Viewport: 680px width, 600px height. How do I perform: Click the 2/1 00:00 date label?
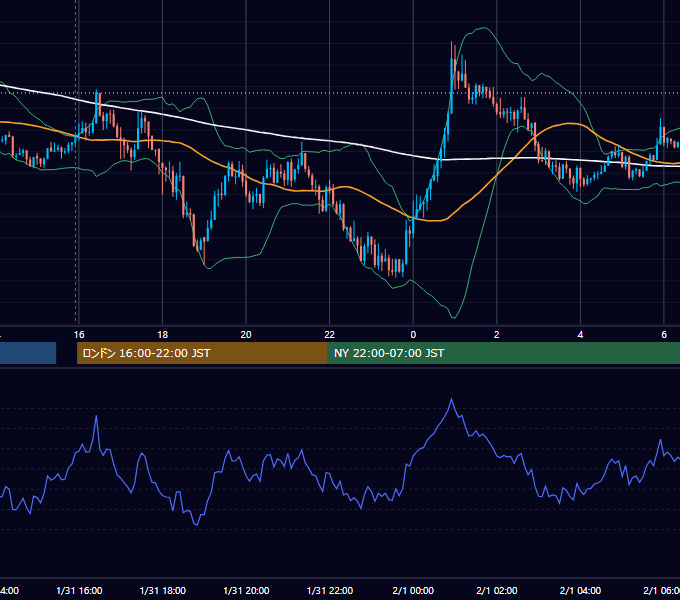click(x=413, y=591)
